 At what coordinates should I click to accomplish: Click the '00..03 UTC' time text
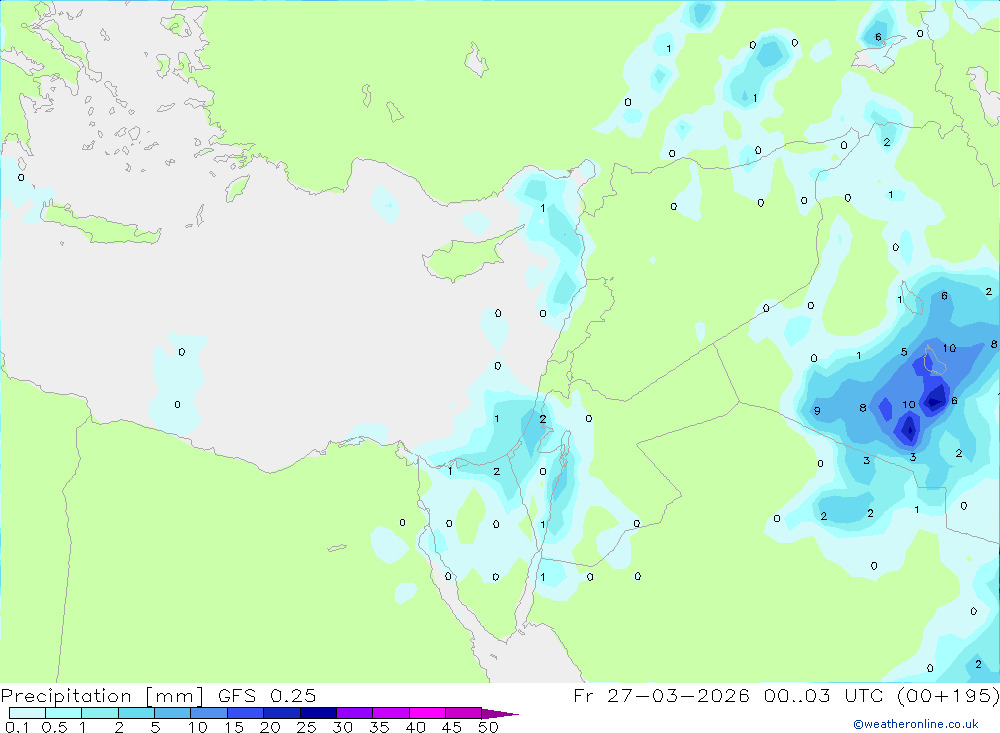pos(821,695)
